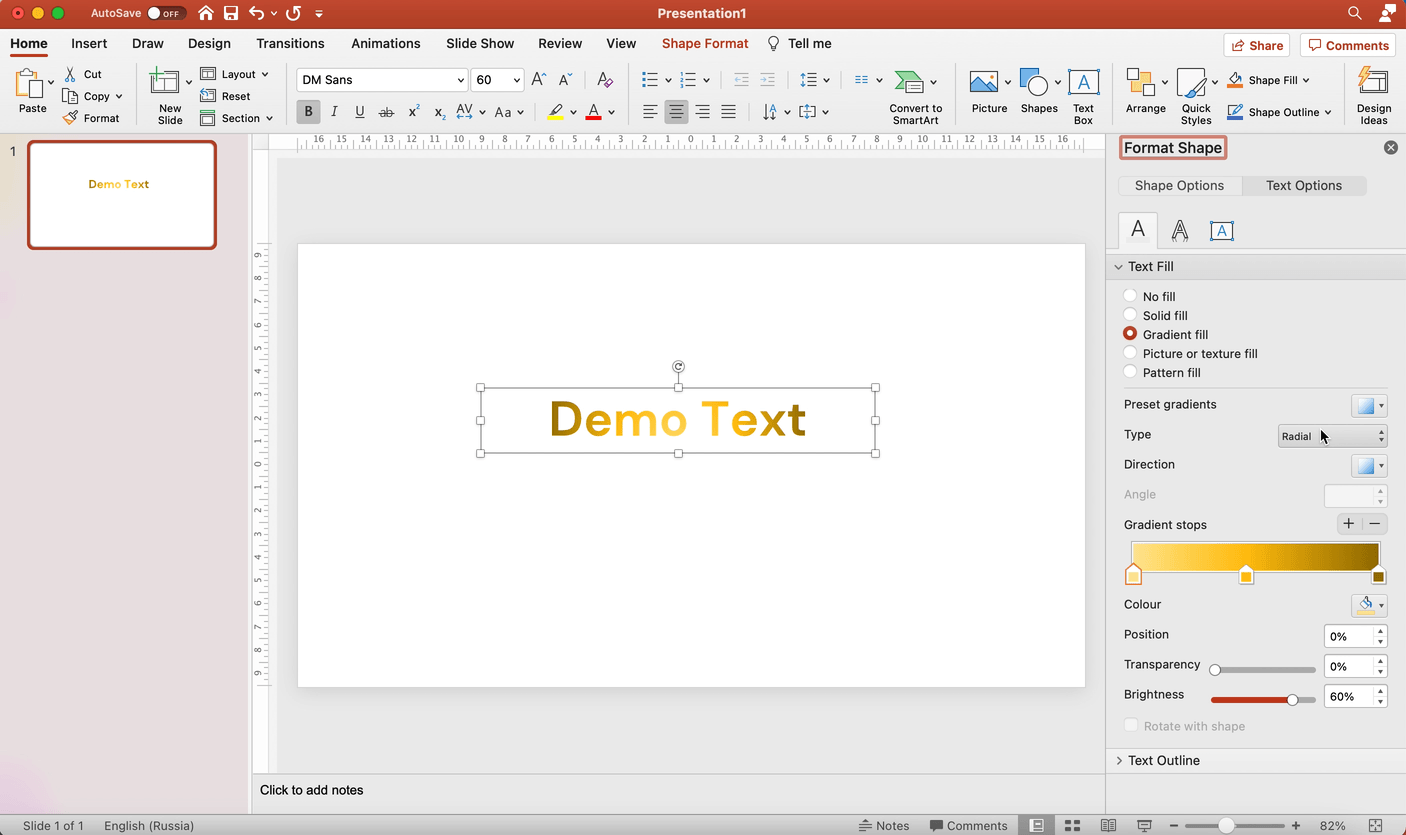This screenshot has height=835, width=1406.
Task: Click Reset slide button
Action: tap(226, 96)
